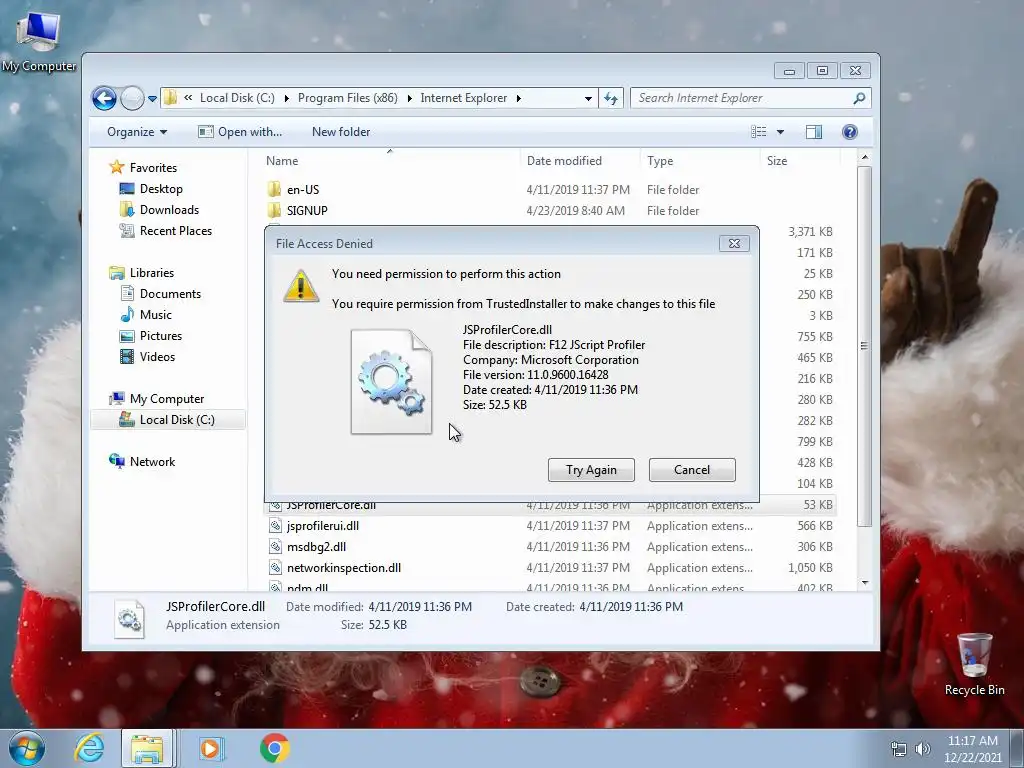Open the Music library

[155, 315]
